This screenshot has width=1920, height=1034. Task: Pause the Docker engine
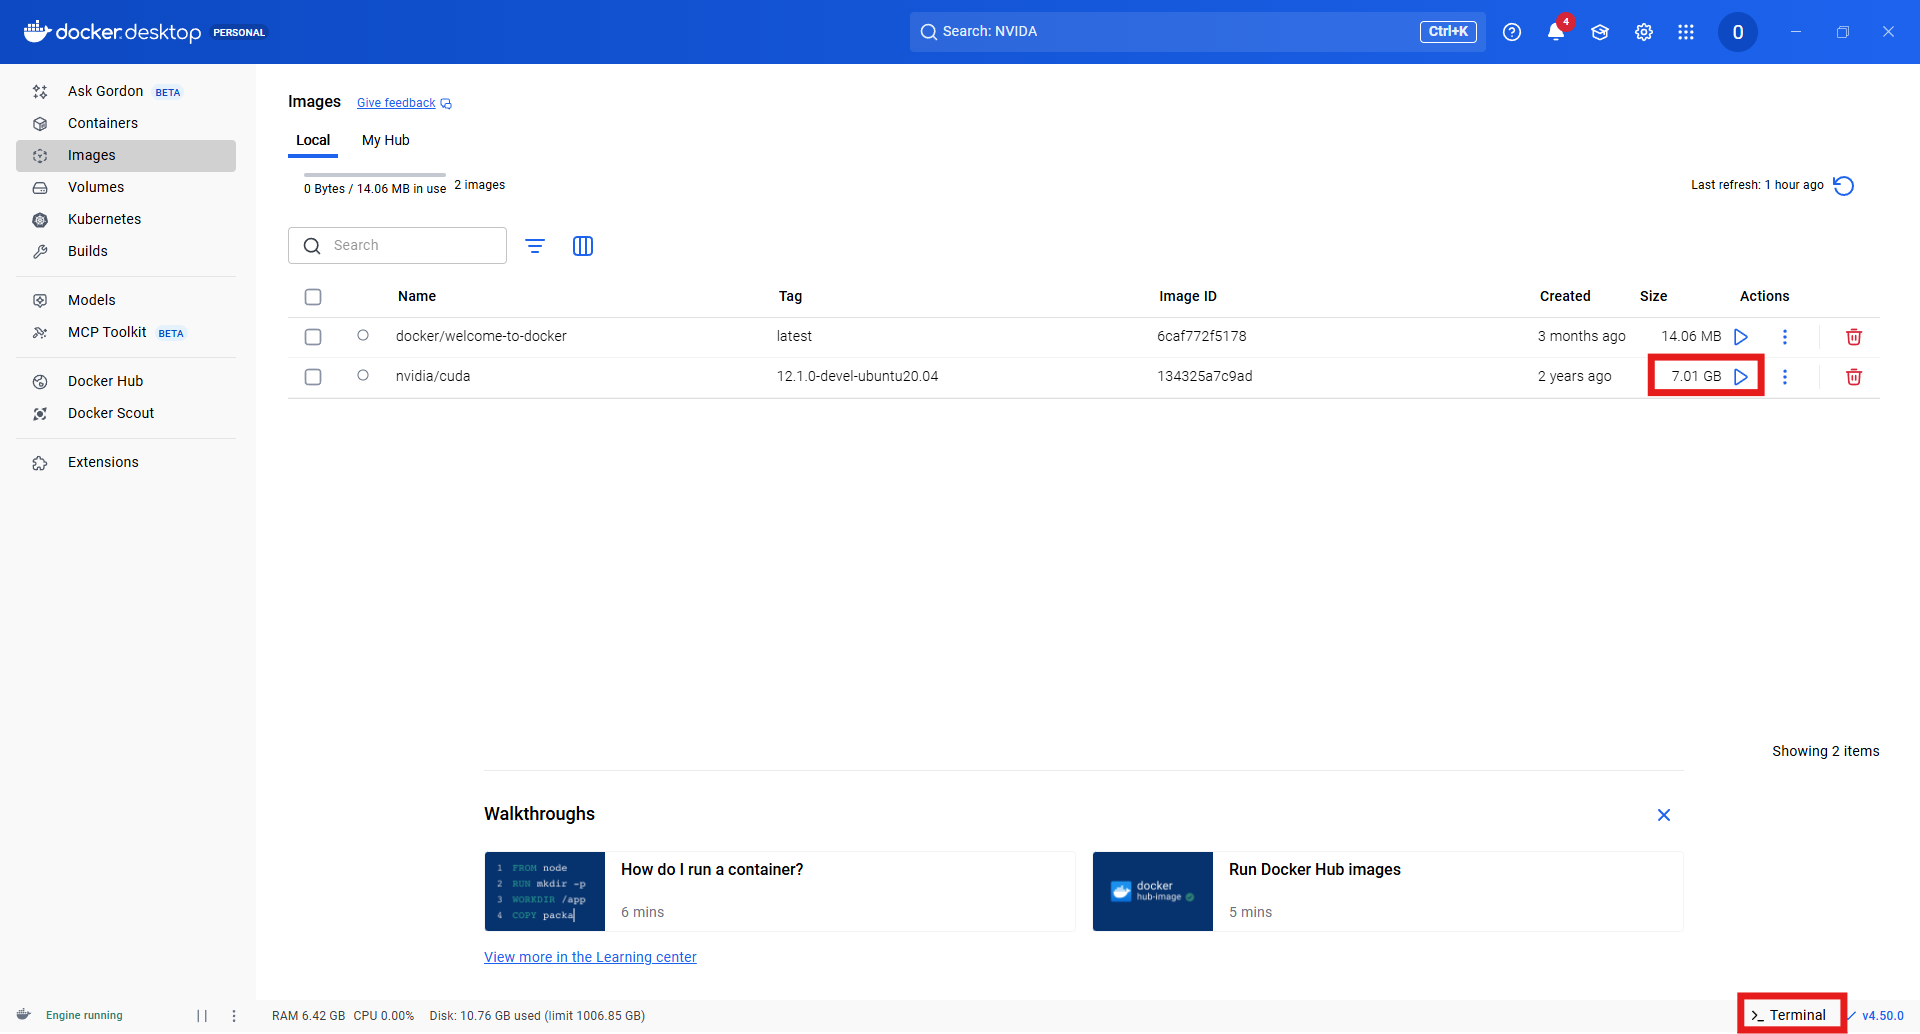pyautogui.click(x=202, y=1016)
